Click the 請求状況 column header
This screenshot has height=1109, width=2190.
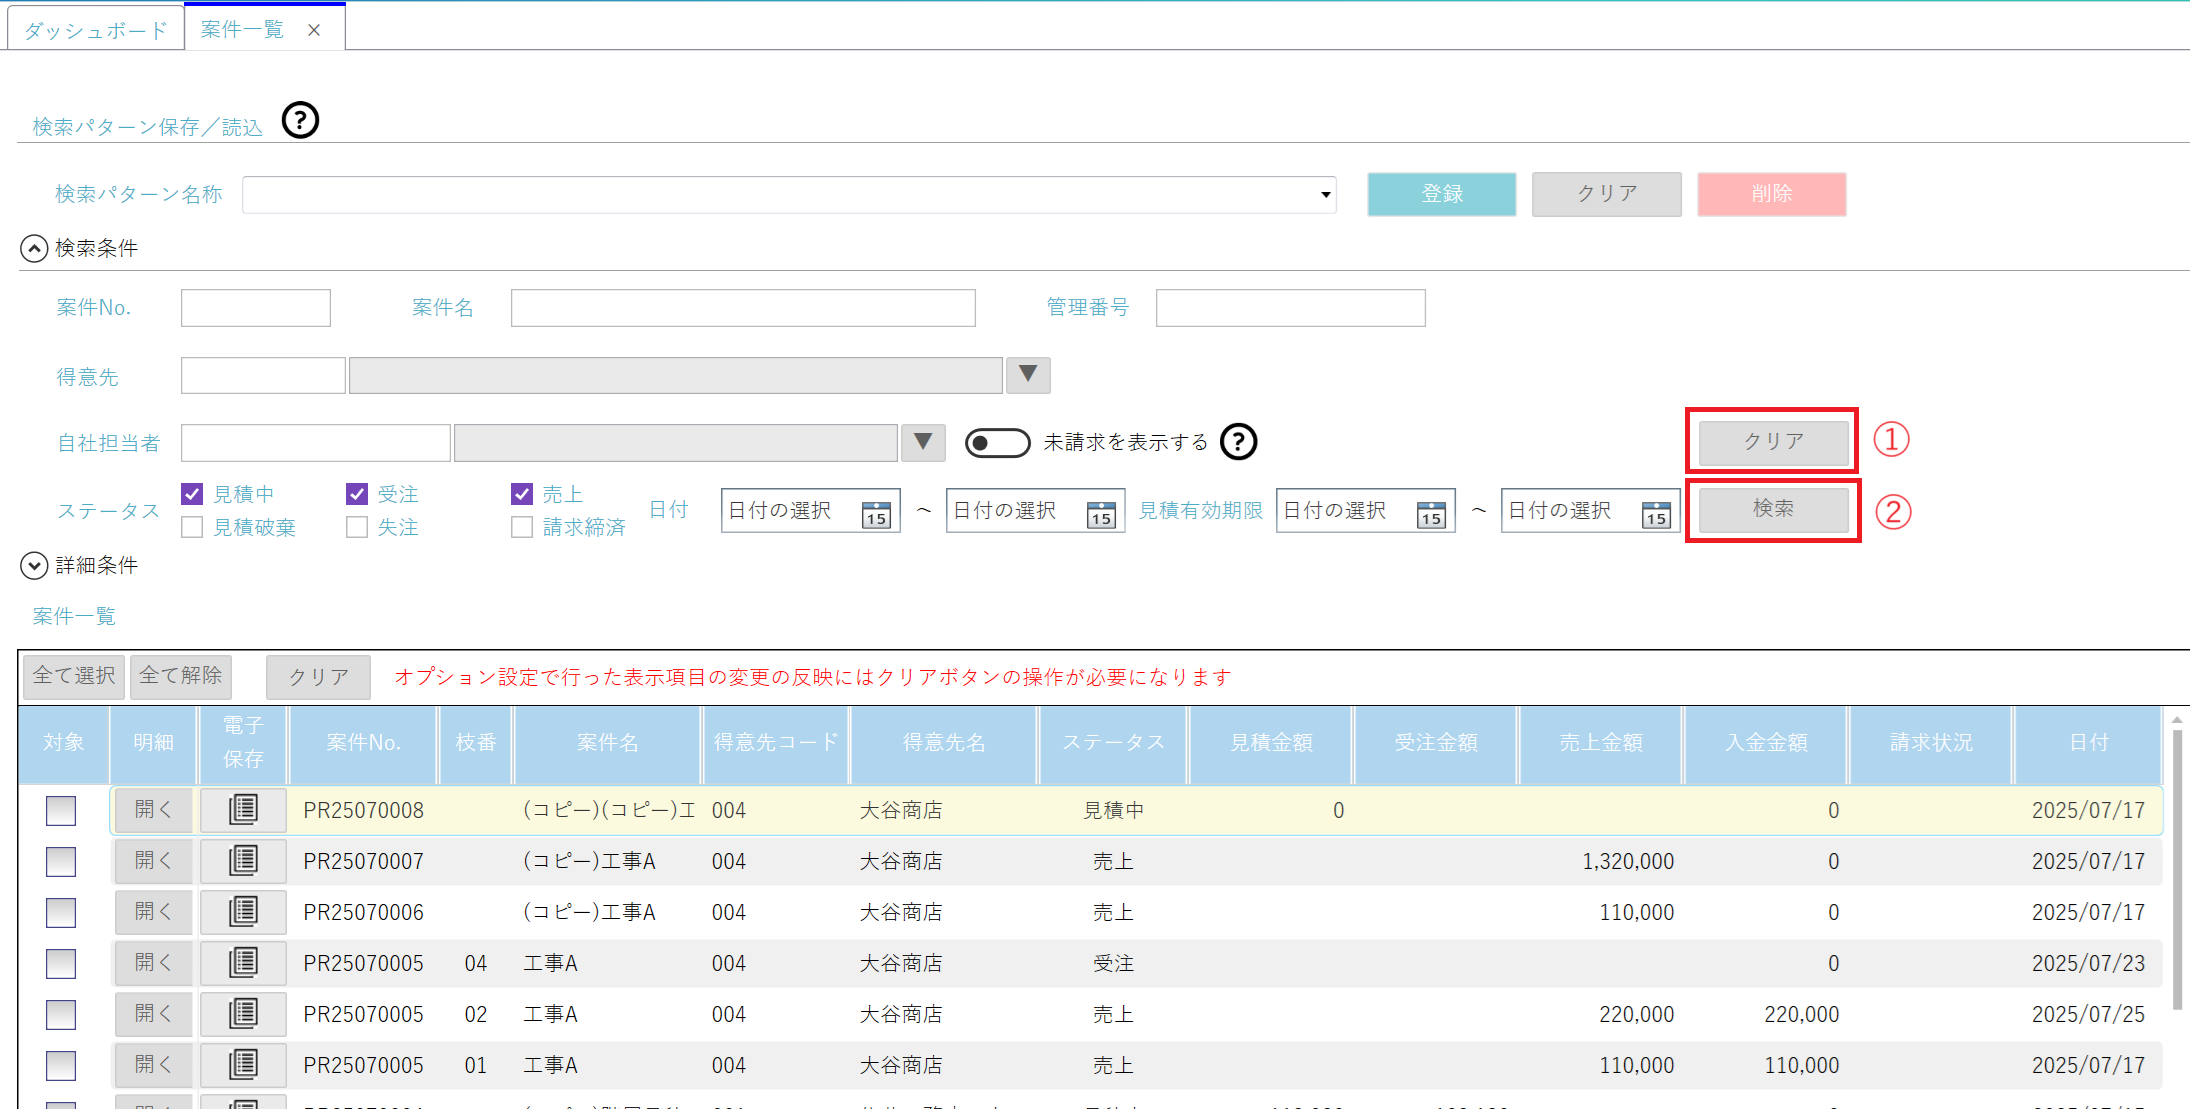tap(1931, 743)
